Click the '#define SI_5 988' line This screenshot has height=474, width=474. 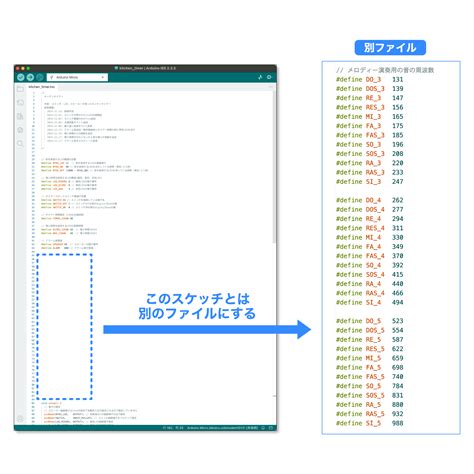coord(369,423)
